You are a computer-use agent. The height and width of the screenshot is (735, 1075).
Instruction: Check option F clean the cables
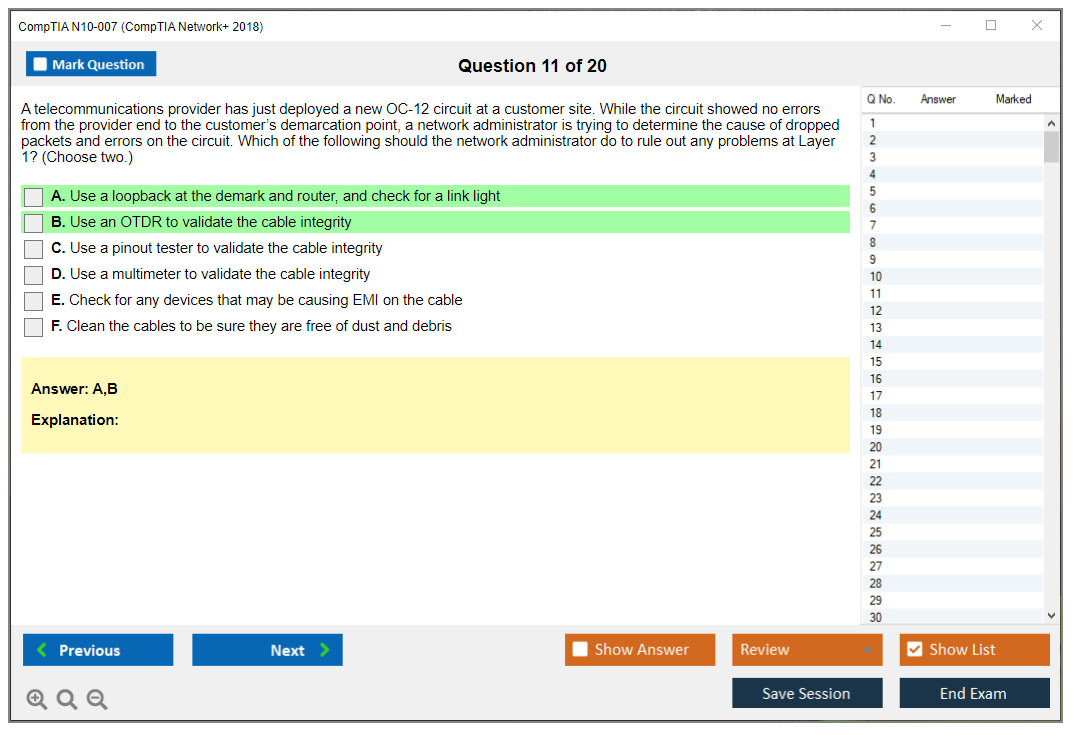click(x=34, y=327)
